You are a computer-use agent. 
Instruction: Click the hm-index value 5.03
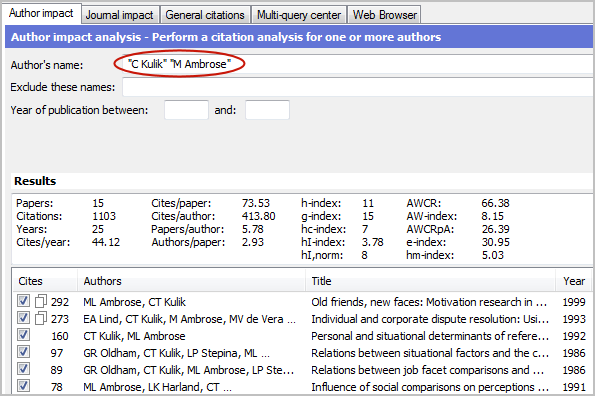[x=493, y=255]
